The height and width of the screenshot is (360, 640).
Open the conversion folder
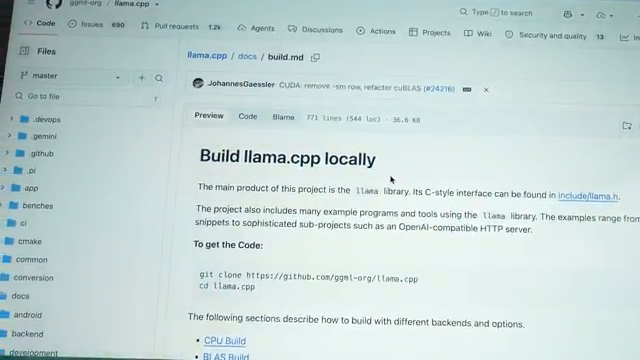33,278
